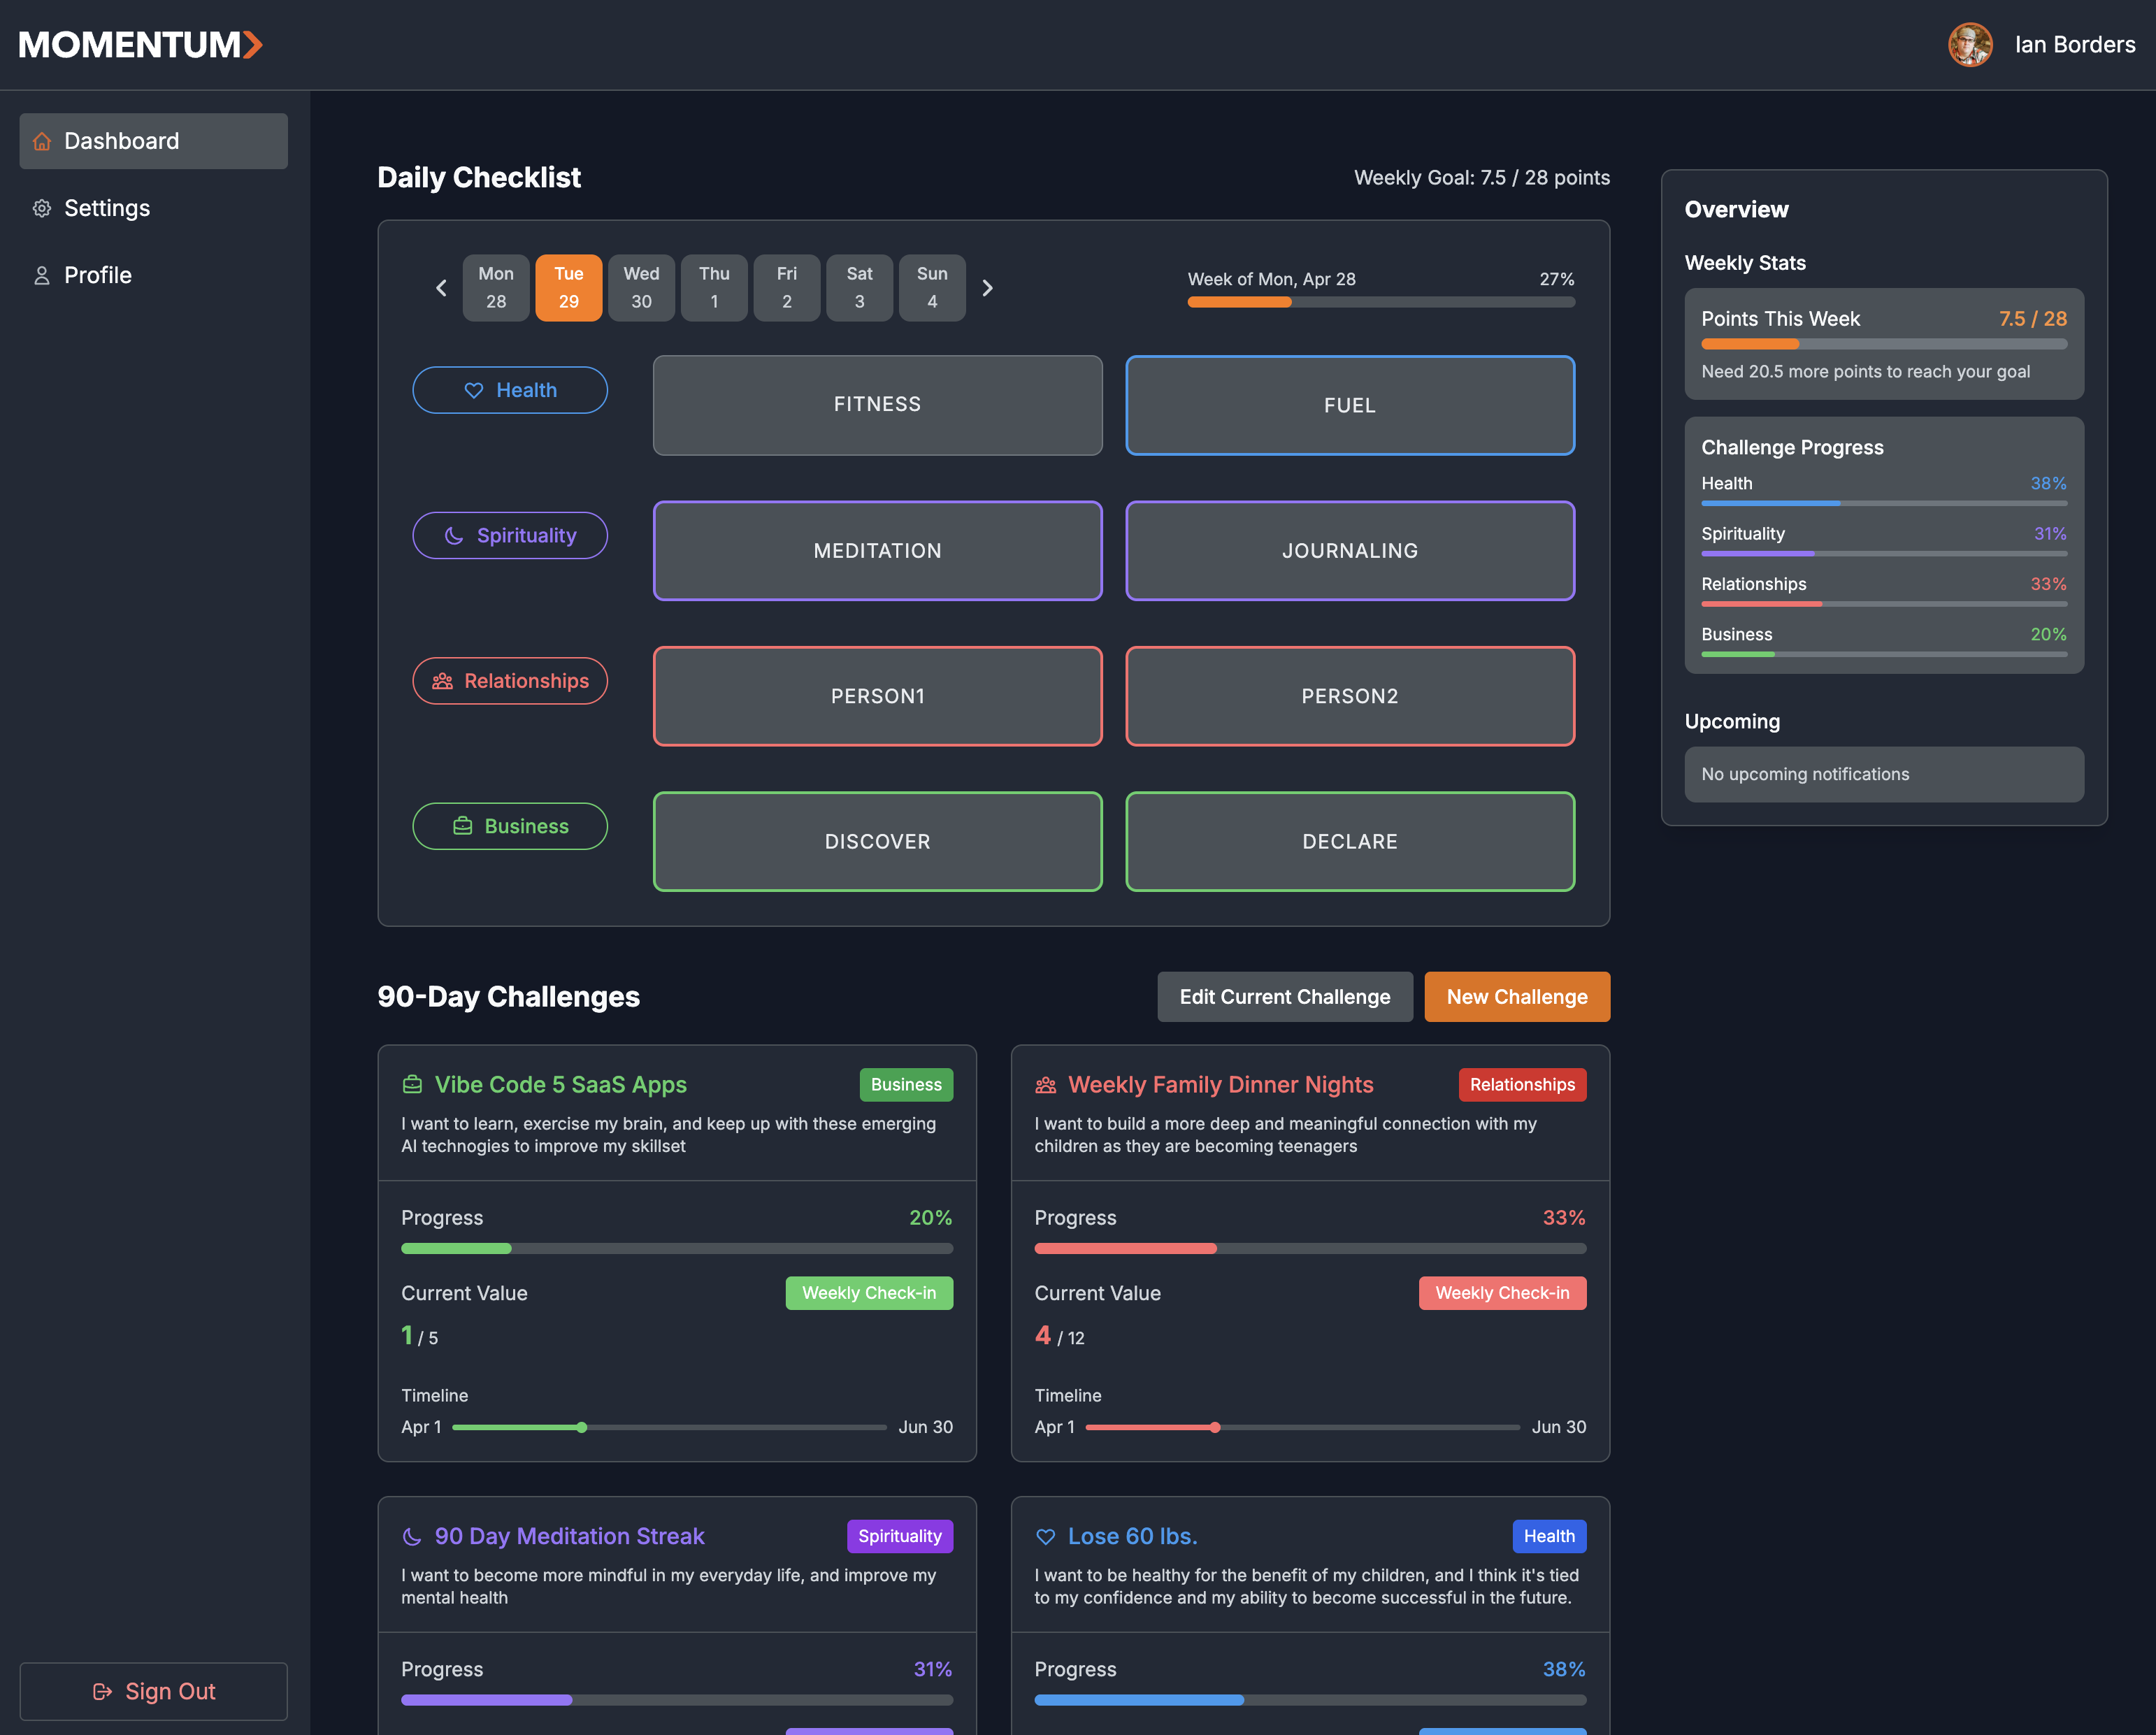Click Health bar in Challenge Progress
The width and height of the screenshot is (2156, 1735).
(1884, 503)
